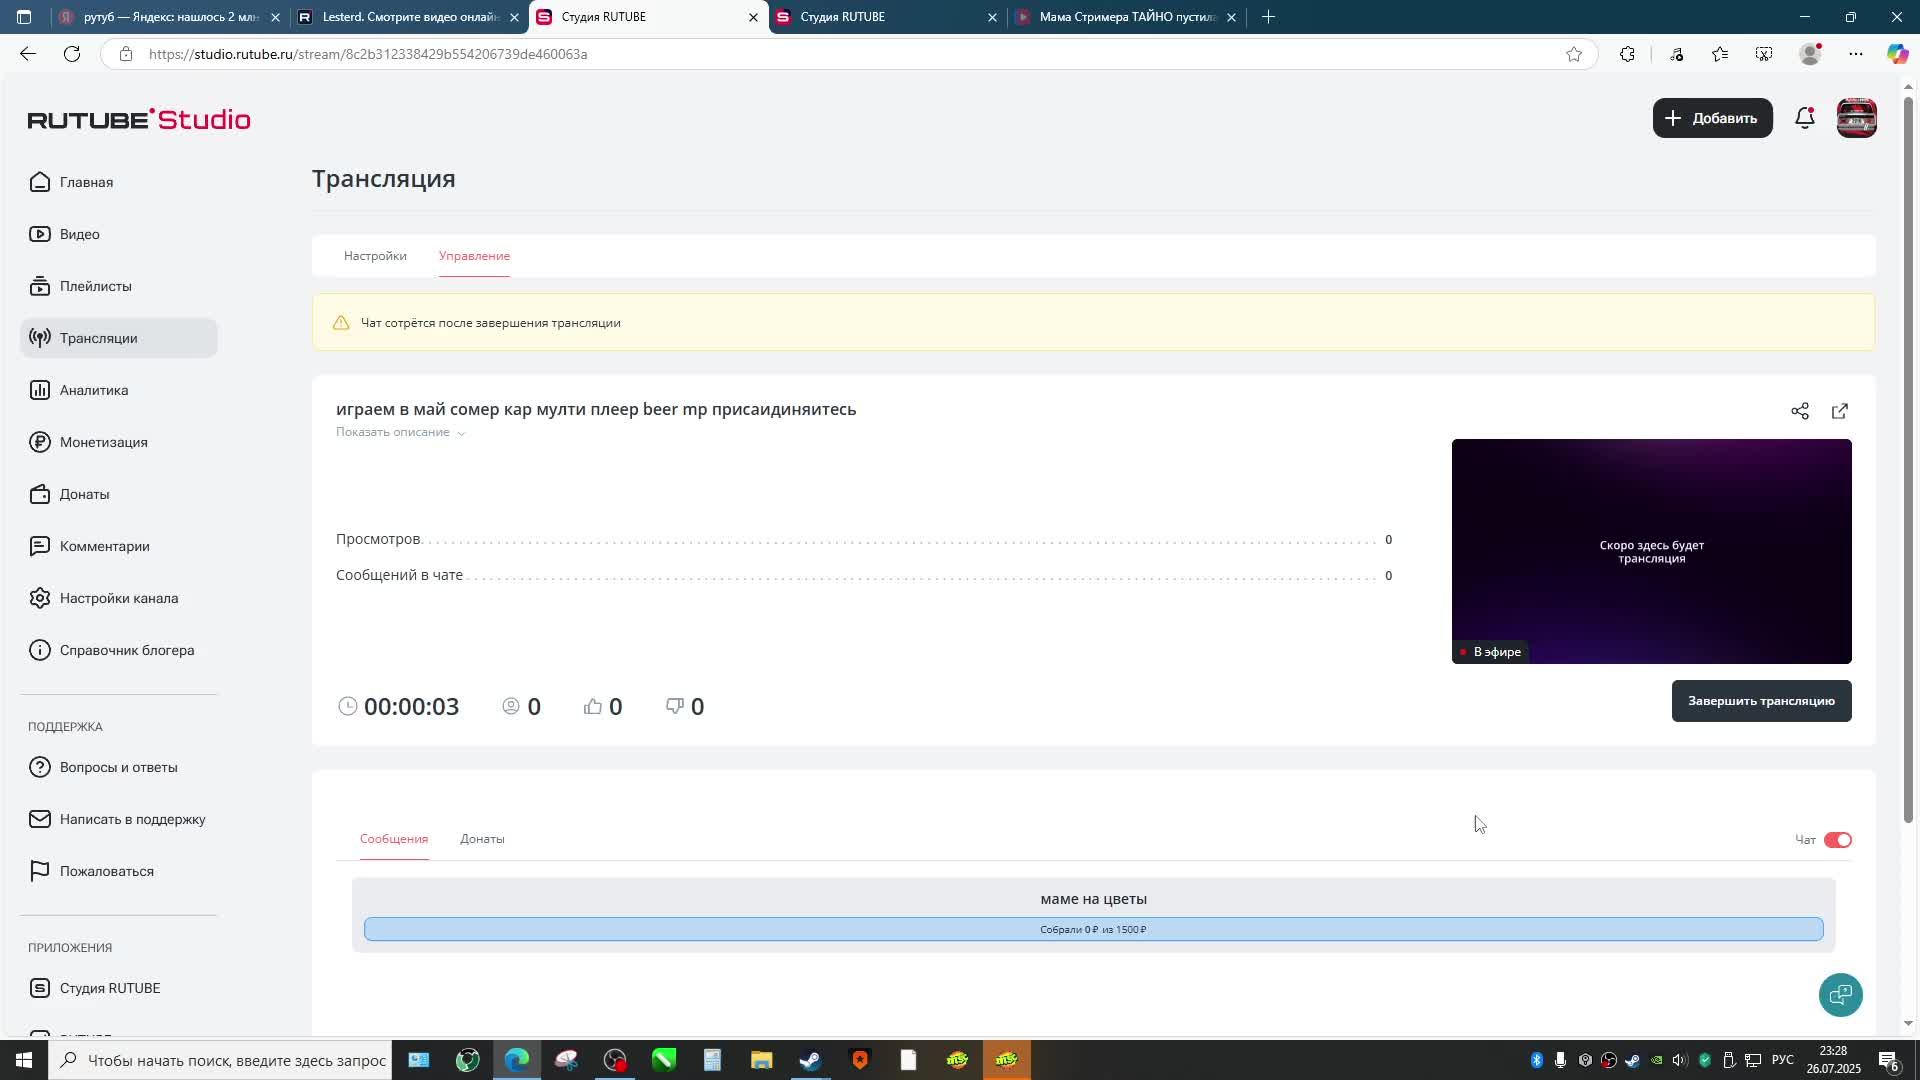Toggle the Чат switch off
Viewport: 1920px width, 1080px height.
[x=1837, y=840]
